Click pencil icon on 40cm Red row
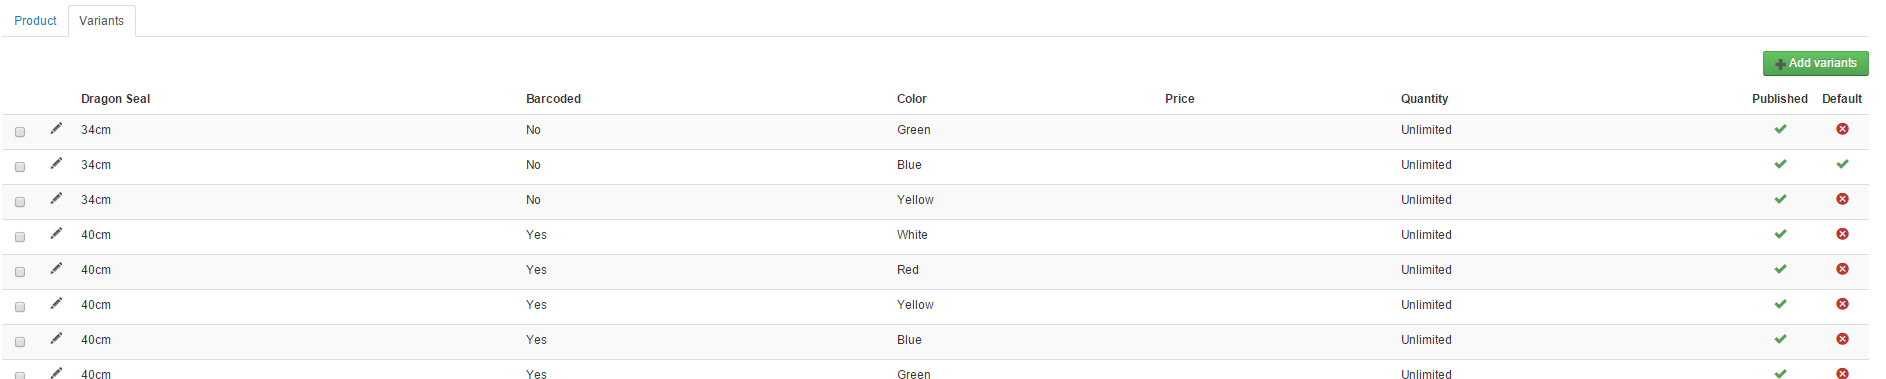This screenshot has width=1886, height=379. coord(56,268)
